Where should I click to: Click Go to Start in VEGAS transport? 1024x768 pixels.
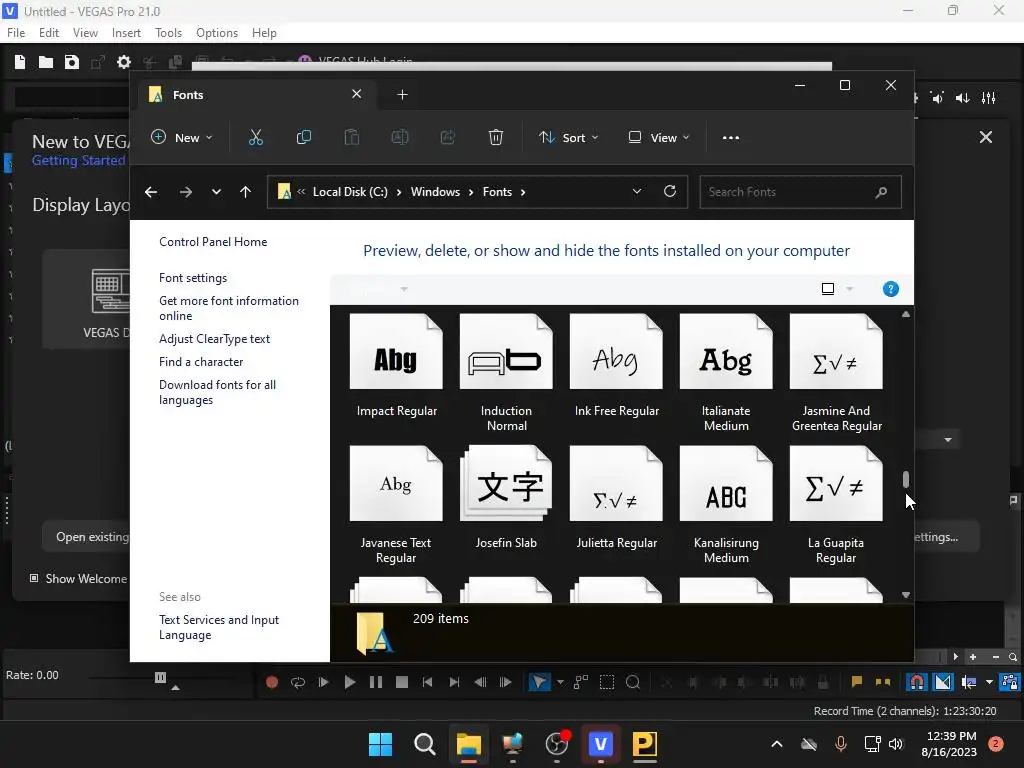[x=428, y=682]
